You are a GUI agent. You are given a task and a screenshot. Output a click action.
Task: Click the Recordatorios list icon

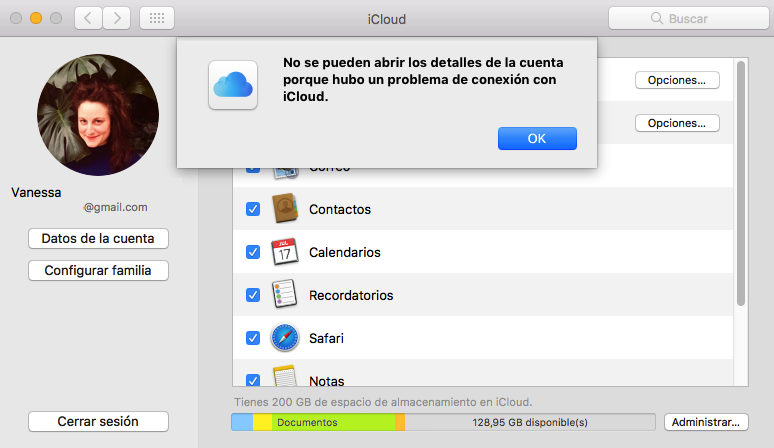pyautogui.click(x=285, y=295)
